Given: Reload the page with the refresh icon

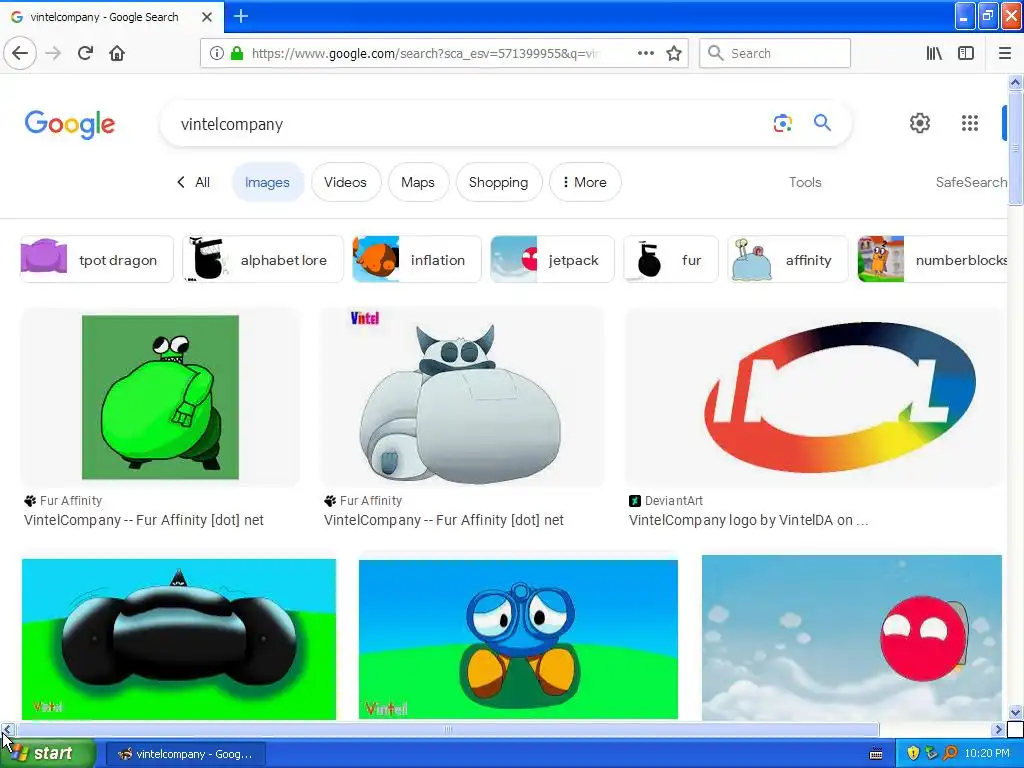Looking at the screenshot, I should (85, 53).
